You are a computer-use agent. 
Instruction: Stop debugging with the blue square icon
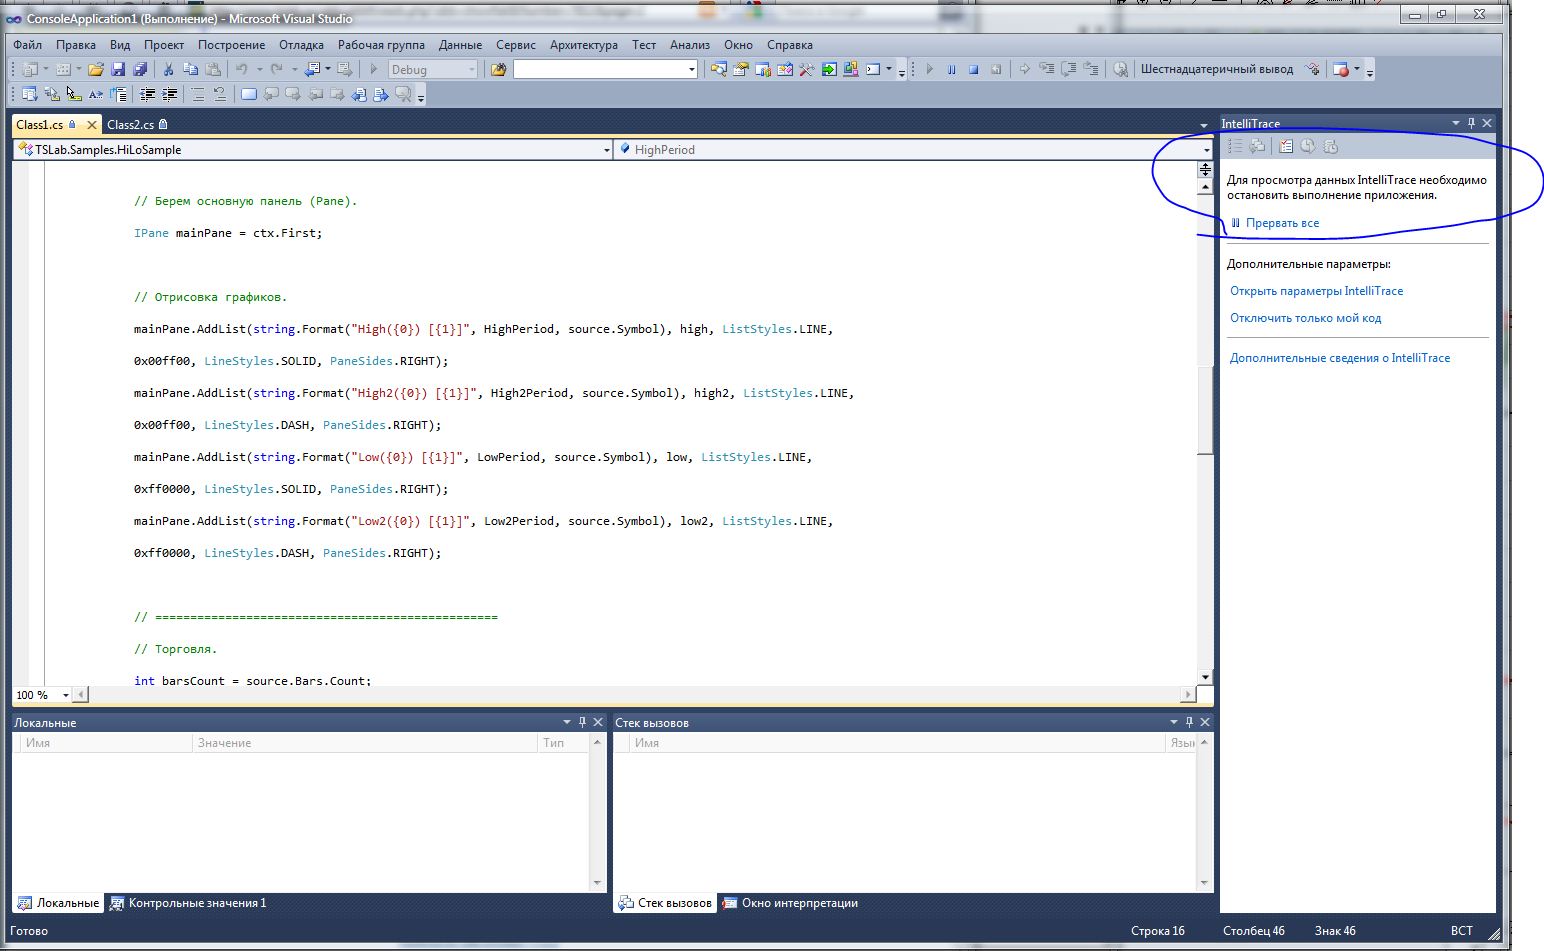tap(973, 69)
